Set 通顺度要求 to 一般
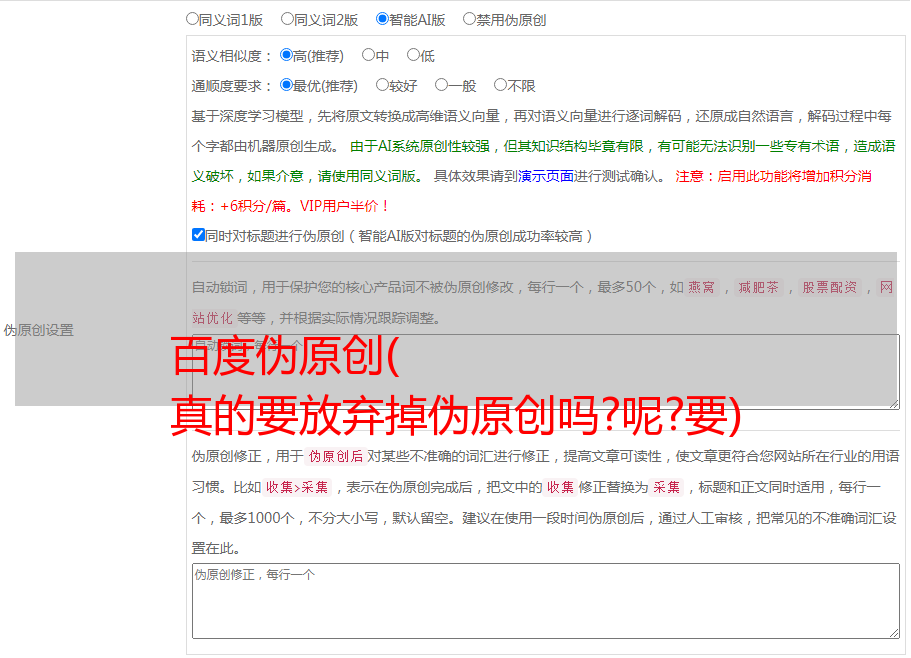The height and width of the screenshot is (658, 911). (x=441, y=85)
